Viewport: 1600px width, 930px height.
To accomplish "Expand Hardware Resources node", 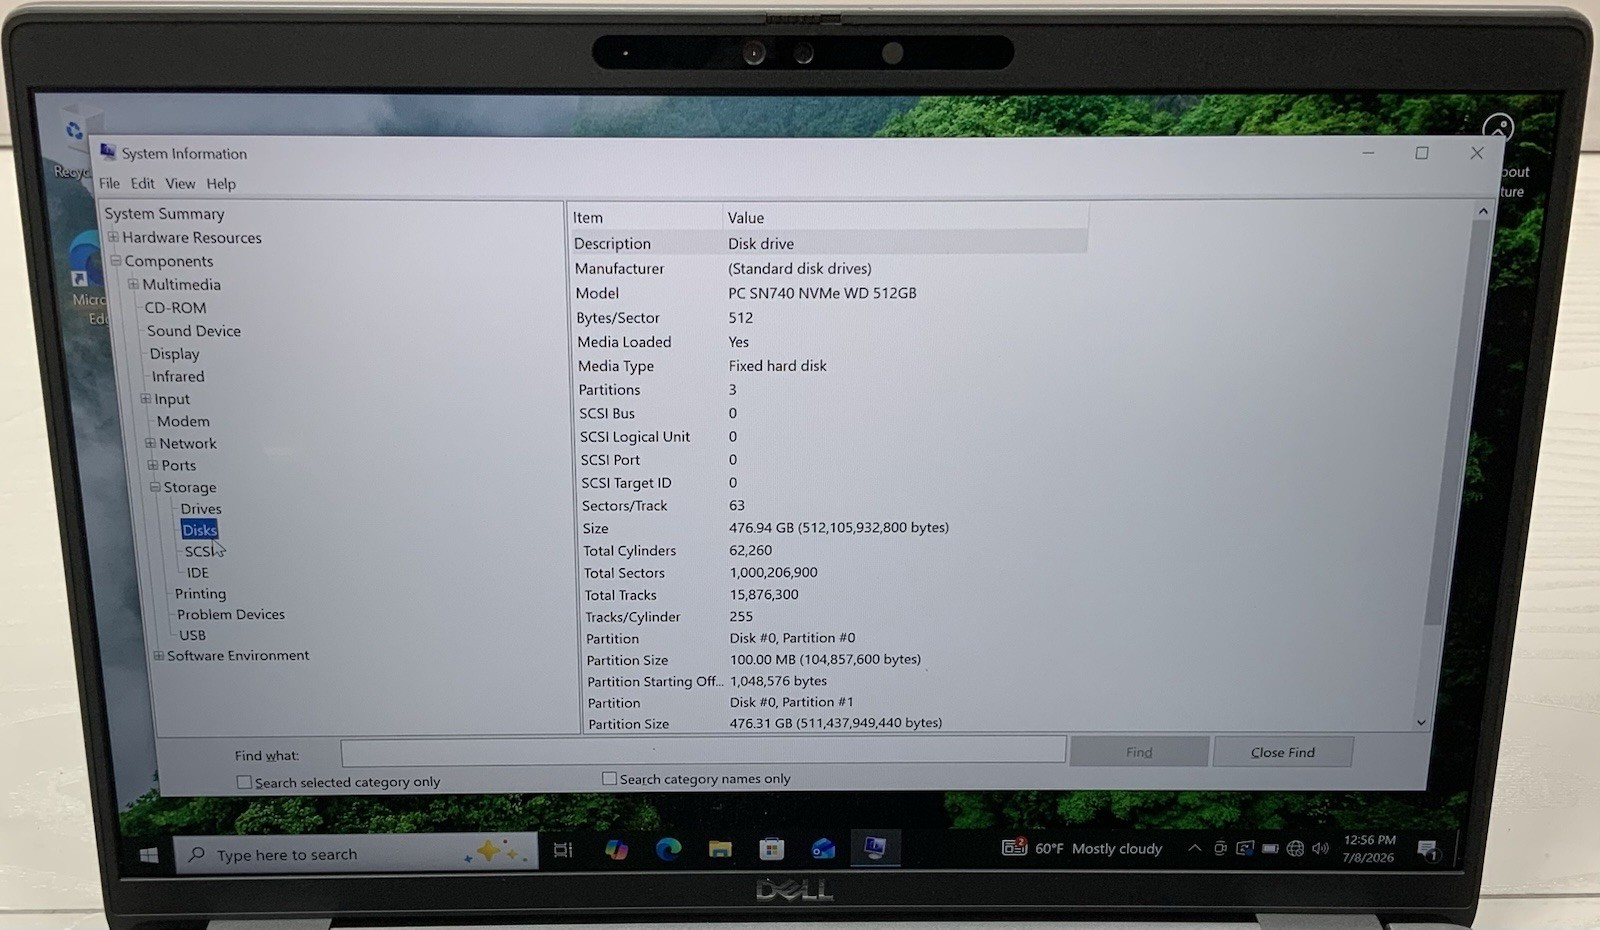I will [x=113, y=237].
